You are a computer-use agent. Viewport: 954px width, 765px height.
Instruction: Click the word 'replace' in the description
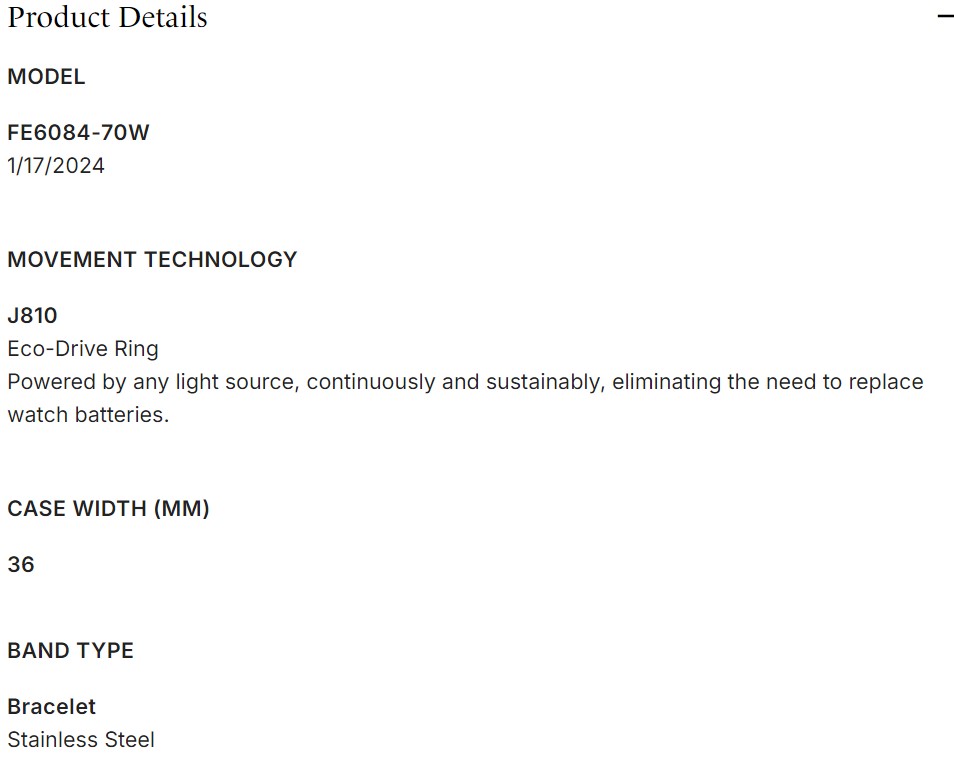point(888,382)
